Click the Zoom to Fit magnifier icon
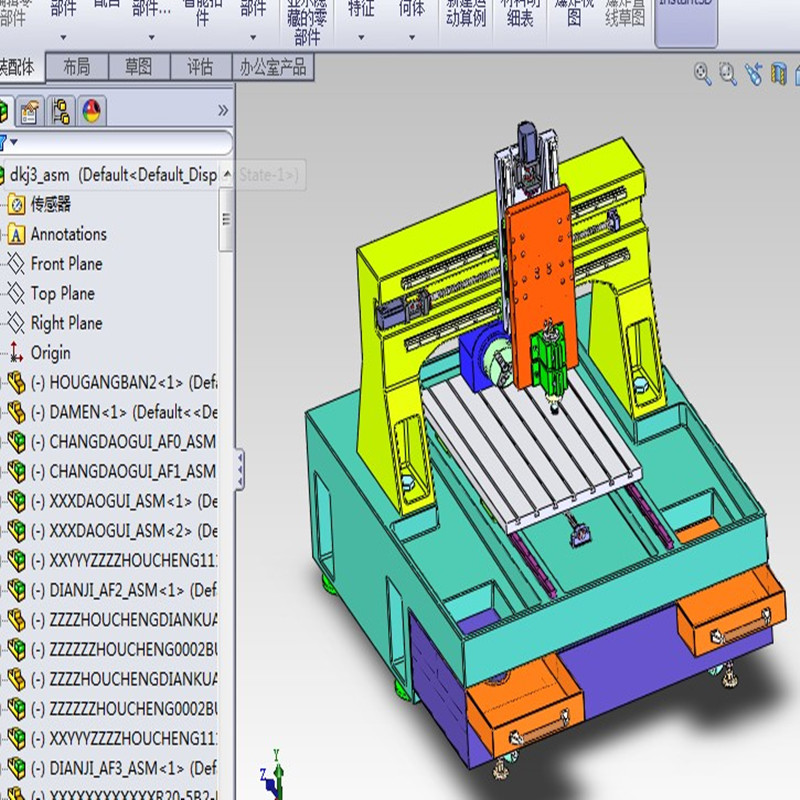 tap(703, 74)
